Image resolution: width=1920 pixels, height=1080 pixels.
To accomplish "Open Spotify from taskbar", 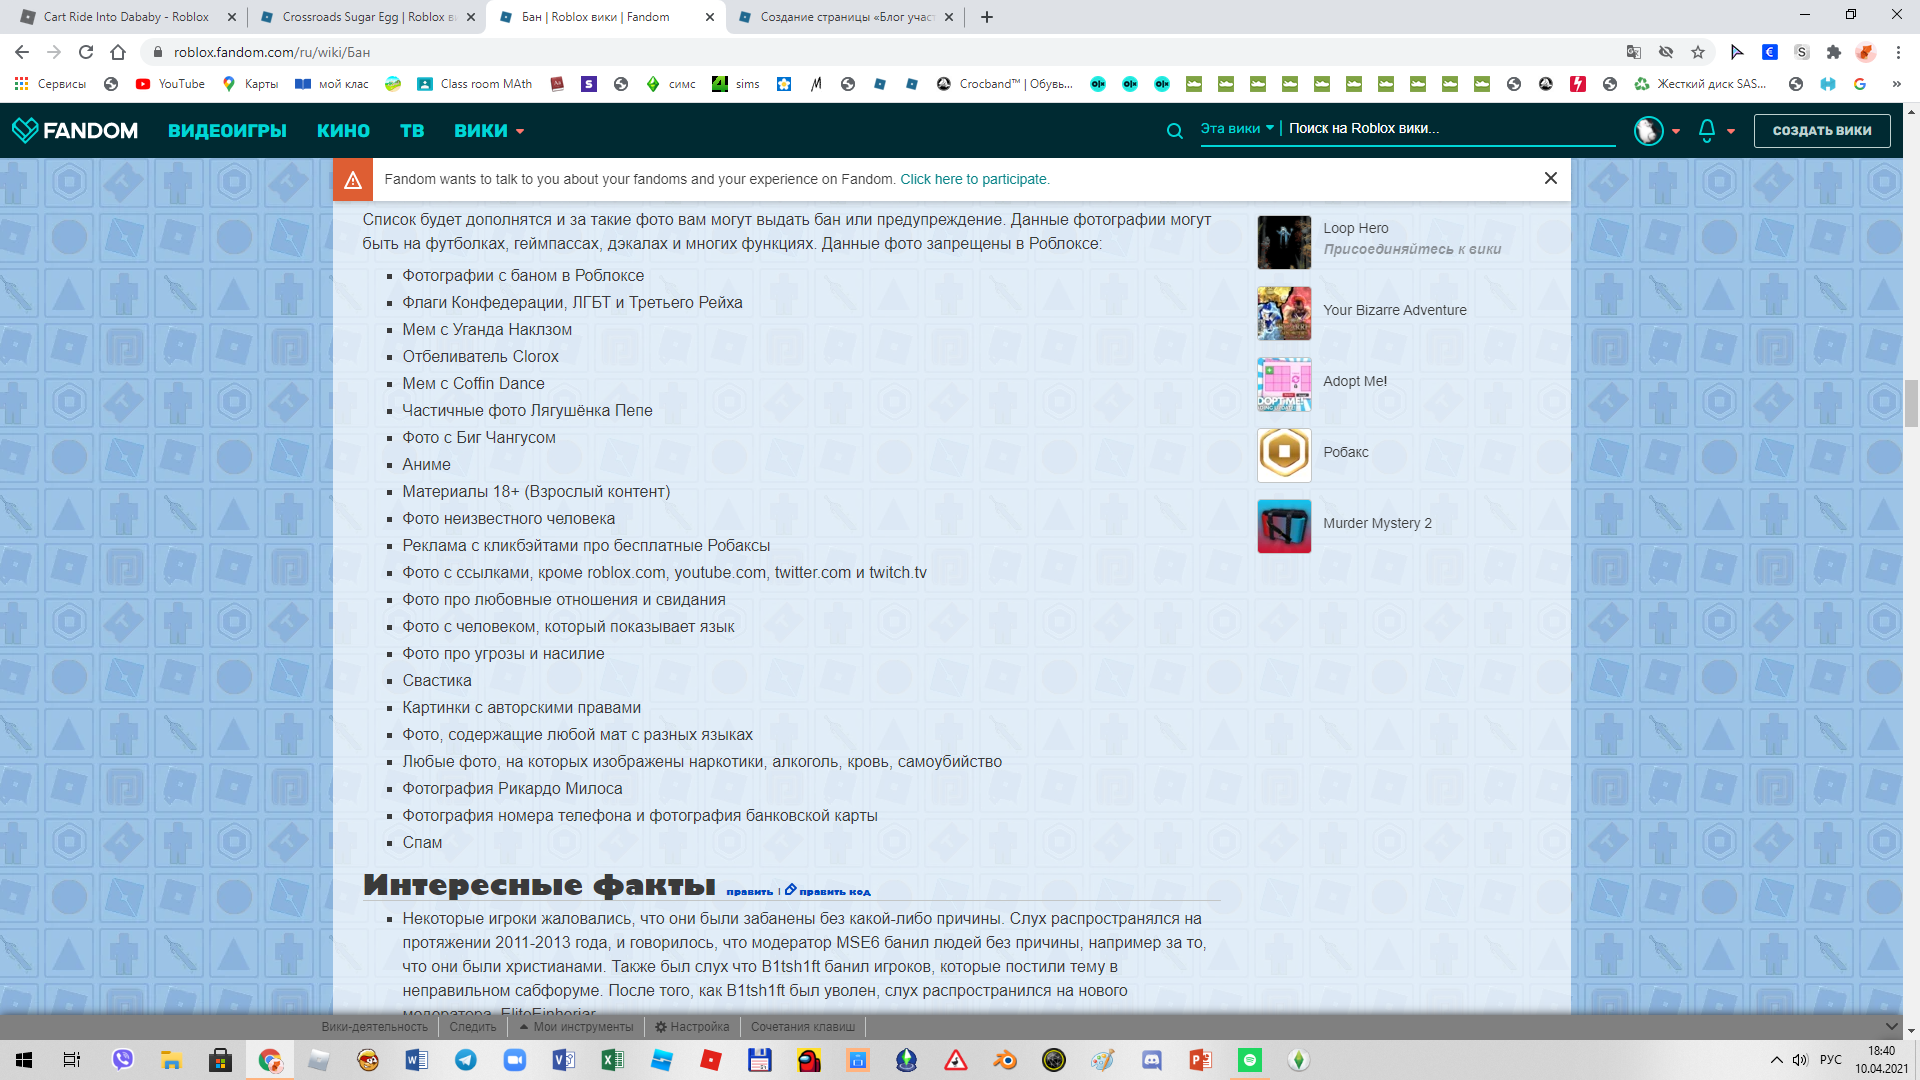I will [1250, 1060].
